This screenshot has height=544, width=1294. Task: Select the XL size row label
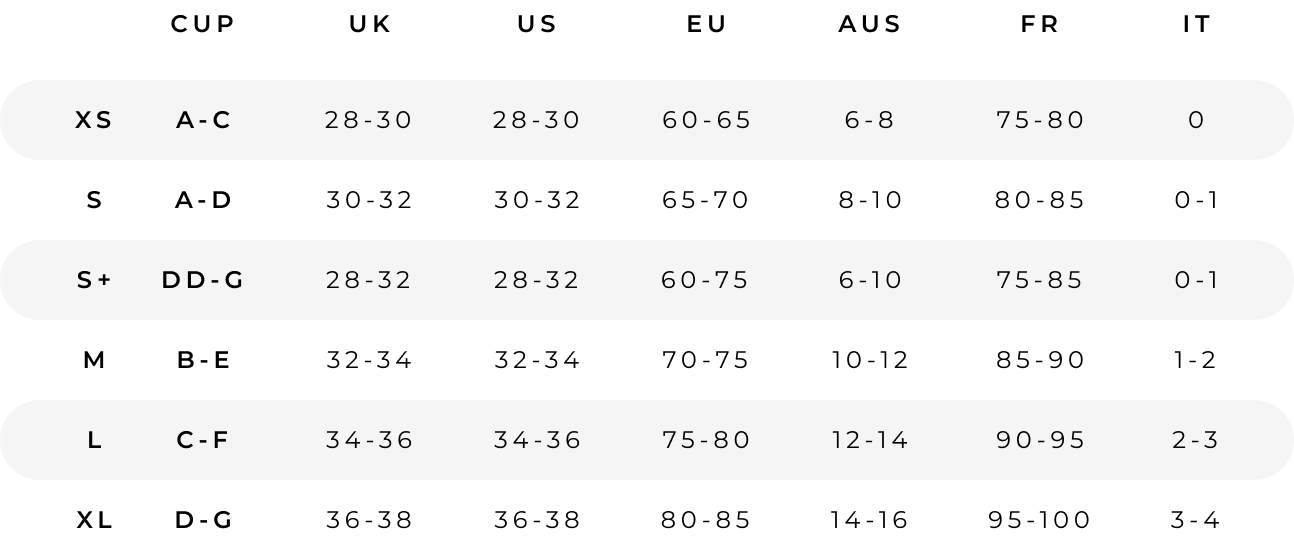coord(94,520)
